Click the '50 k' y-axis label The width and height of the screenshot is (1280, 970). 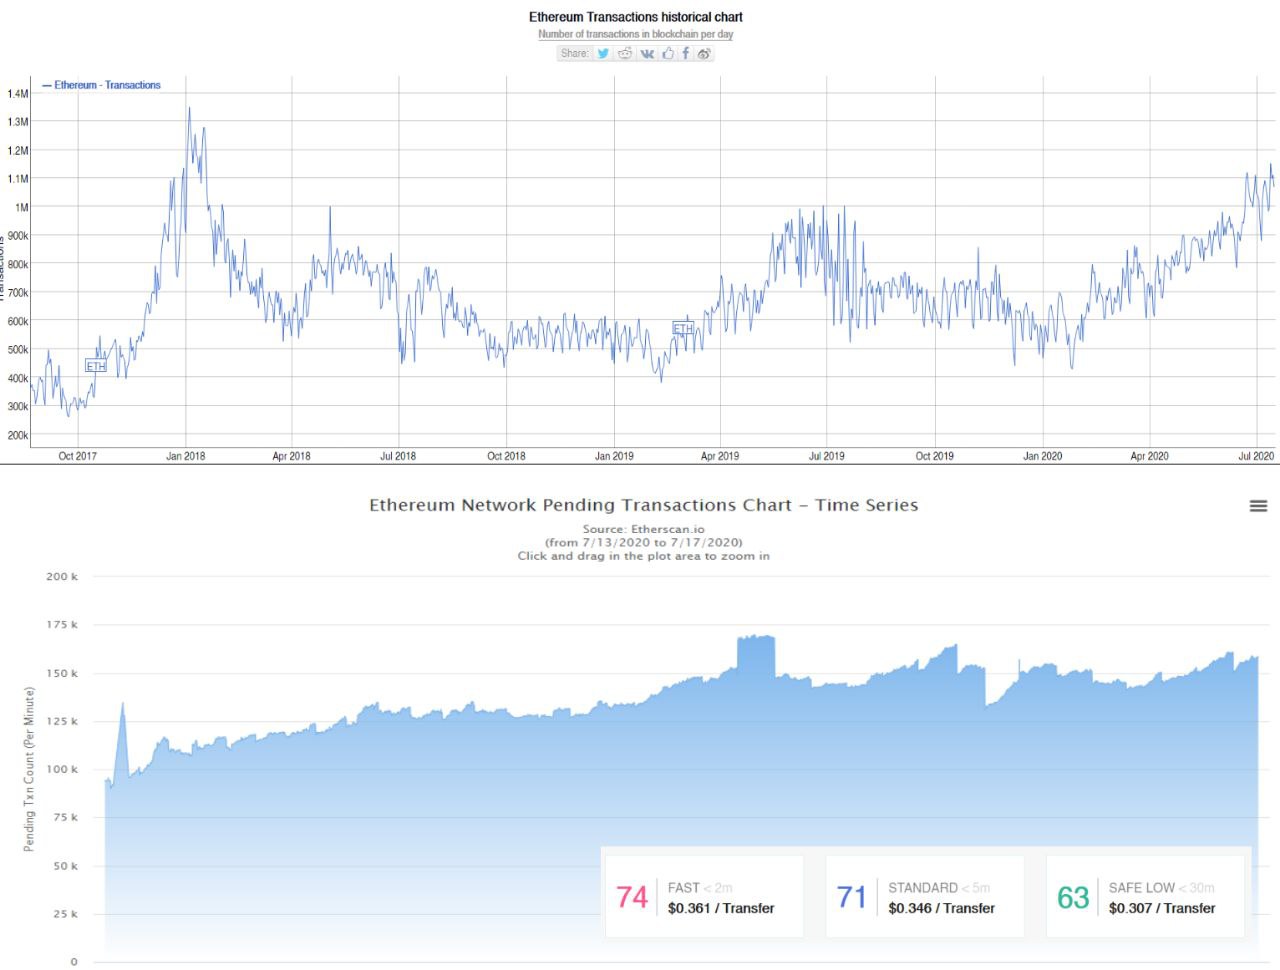(x=65, y=866)
